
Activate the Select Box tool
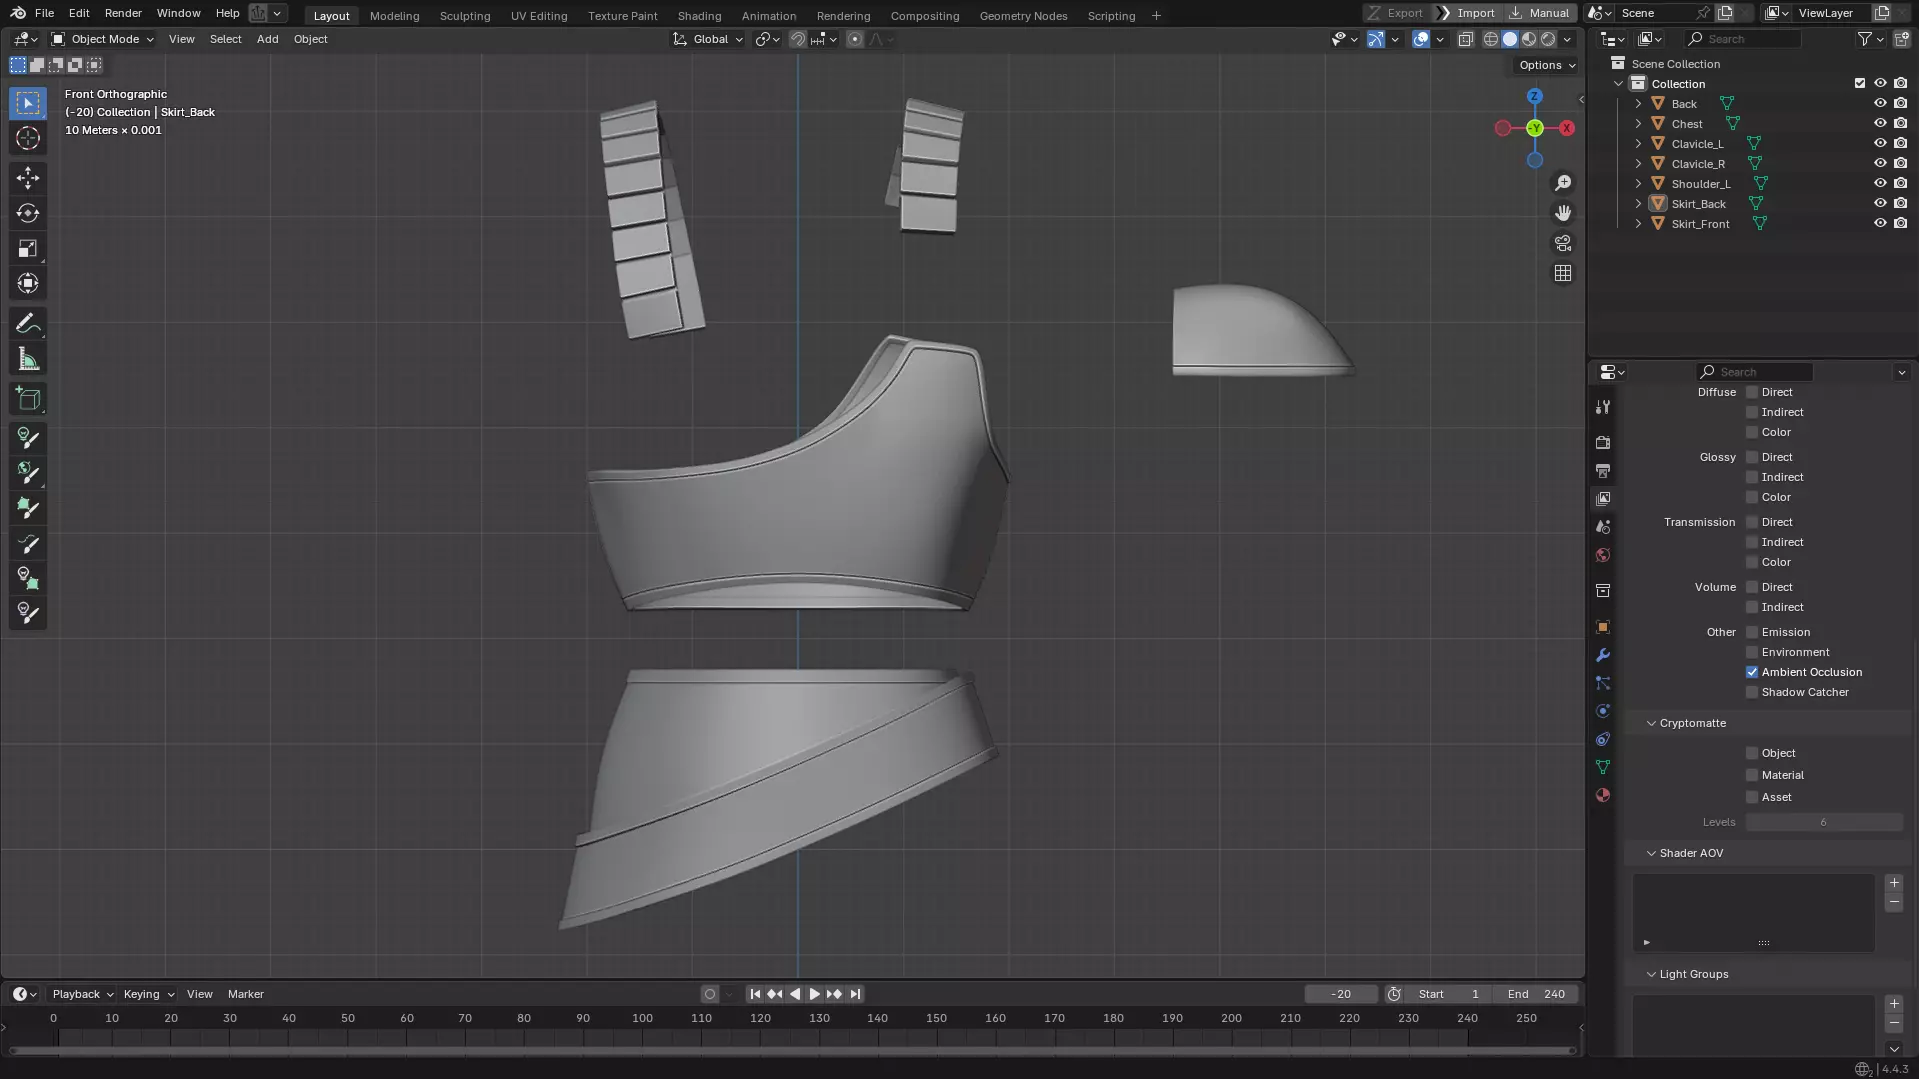tap(28, 103)
